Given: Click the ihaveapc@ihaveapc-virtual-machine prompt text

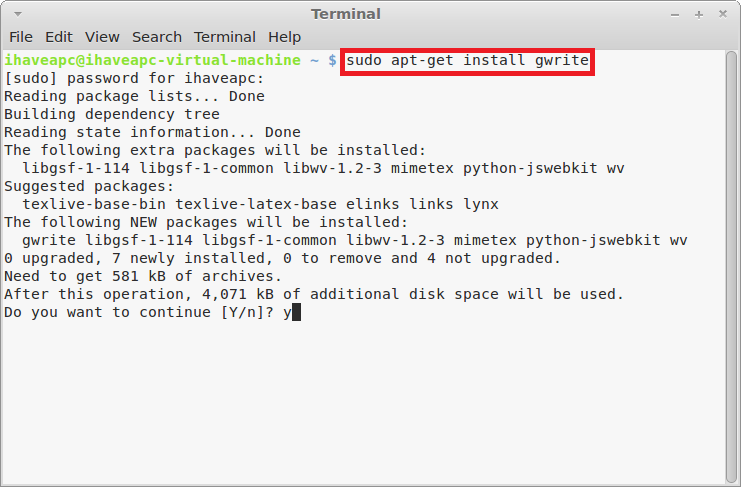Looking at the screenshot, I should pos(152,60).
